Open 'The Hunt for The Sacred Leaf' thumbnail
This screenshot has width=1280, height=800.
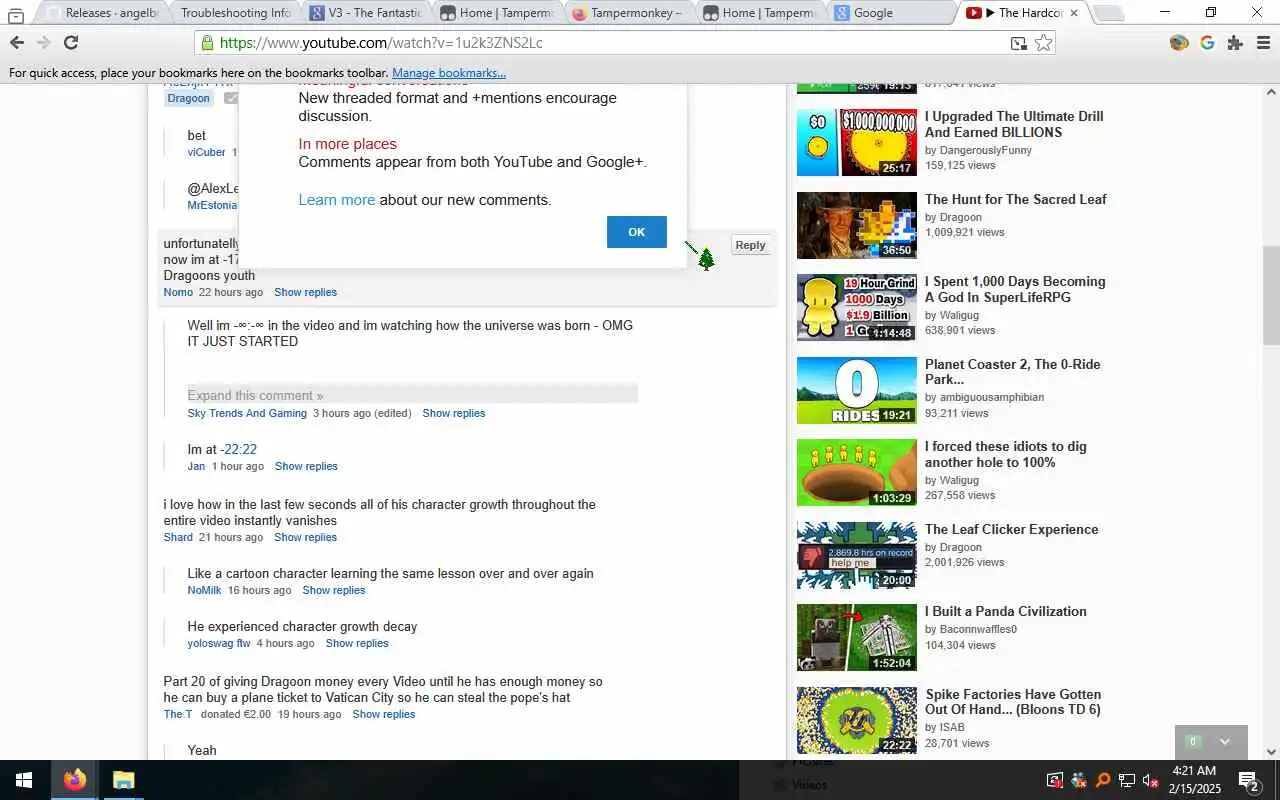(857, 225)
